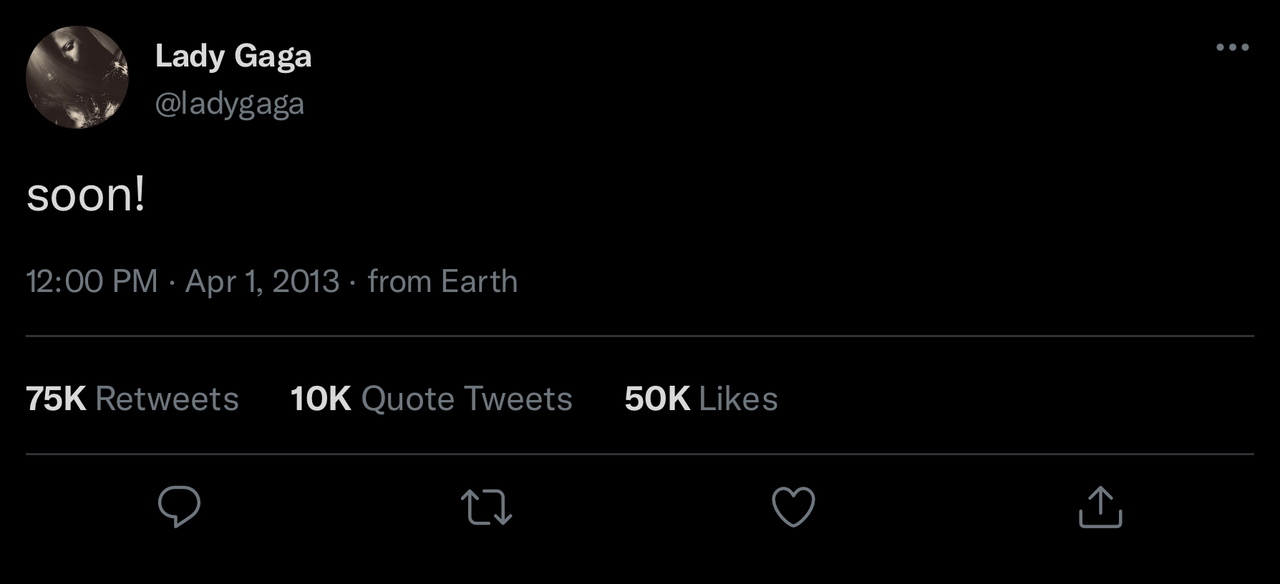Open Lady Gaga's profile picture

click(x=77, y=77)
